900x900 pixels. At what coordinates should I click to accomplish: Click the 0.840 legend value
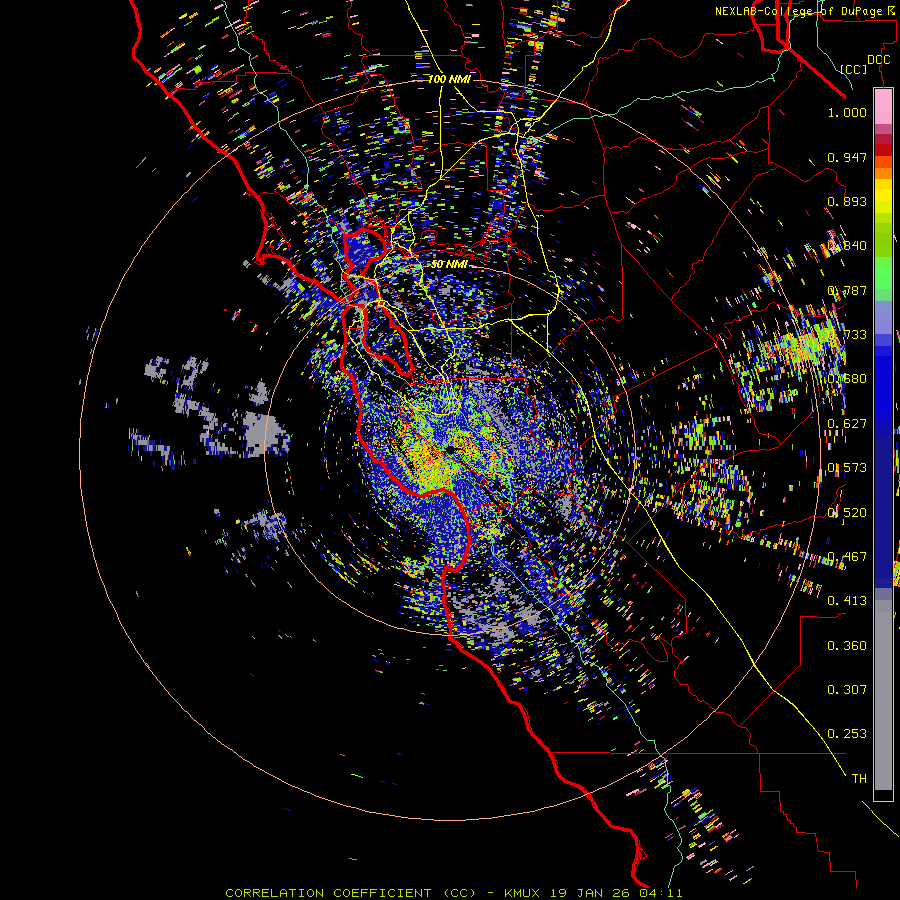[x=847, y=246]
